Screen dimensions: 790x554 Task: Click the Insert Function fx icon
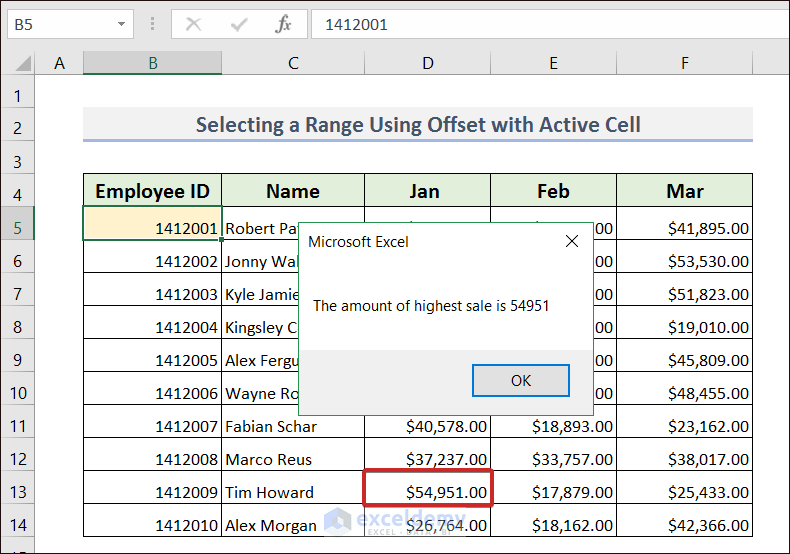coord(283,24)
